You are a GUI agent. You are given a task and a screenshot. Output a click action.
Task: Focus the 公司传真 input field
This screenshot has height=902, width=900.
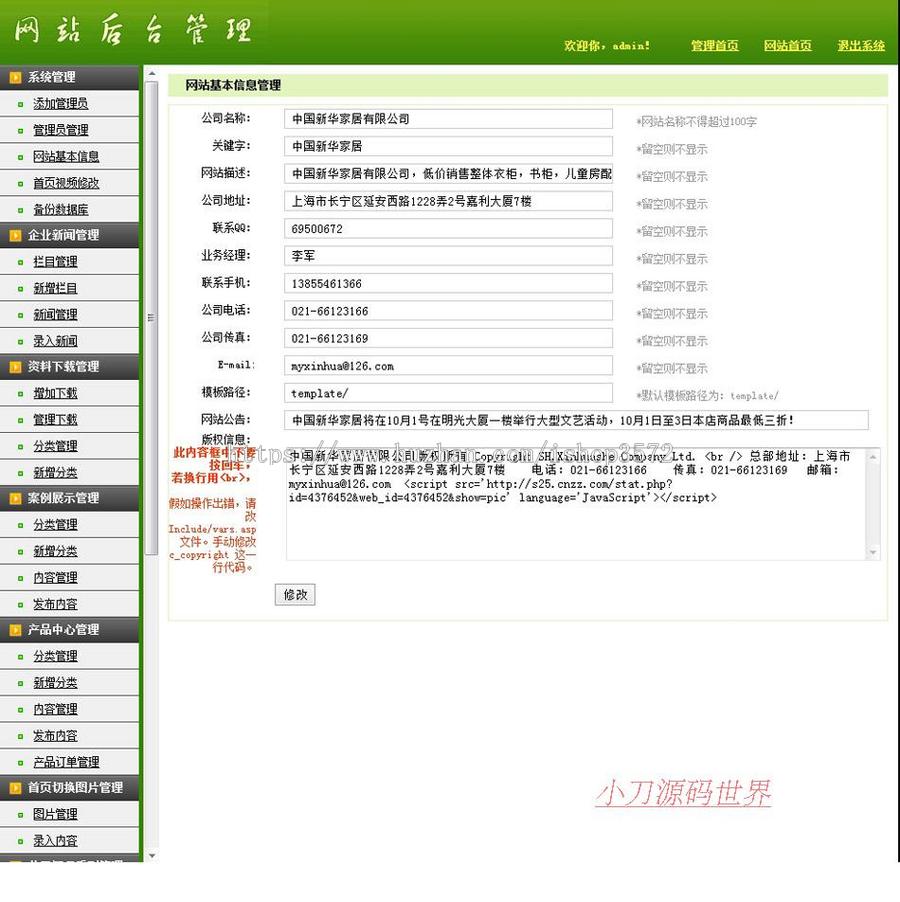tap(449, 338)
